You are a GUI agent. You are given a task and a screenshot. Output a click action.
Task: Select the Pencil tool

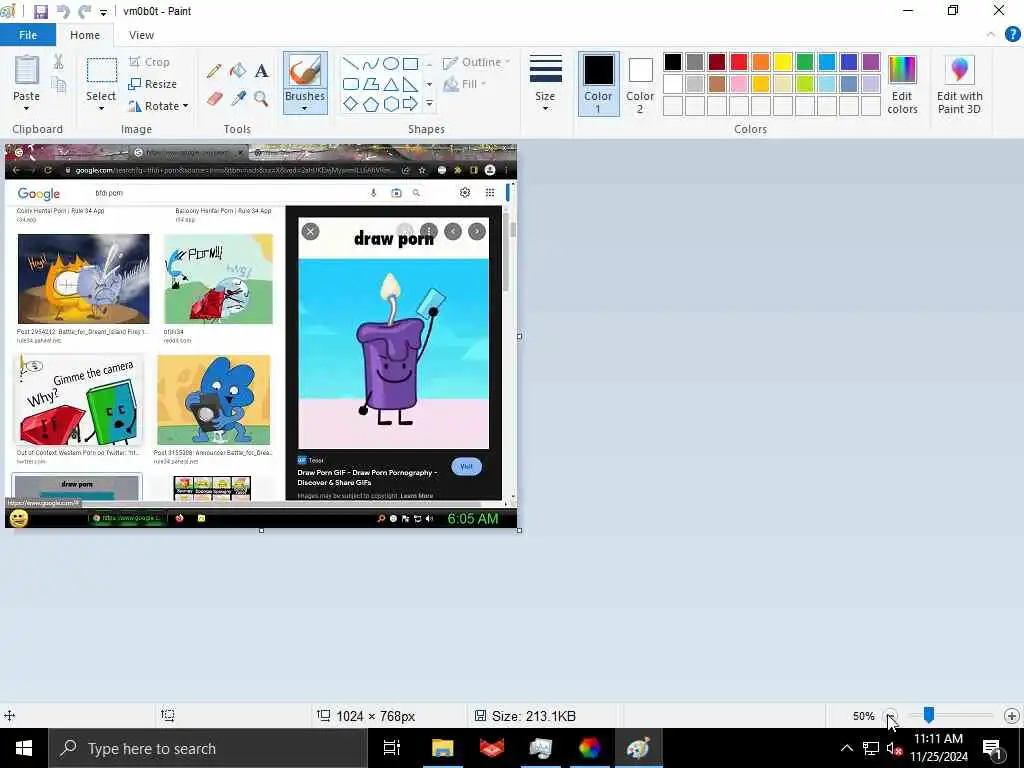(214, 71)
